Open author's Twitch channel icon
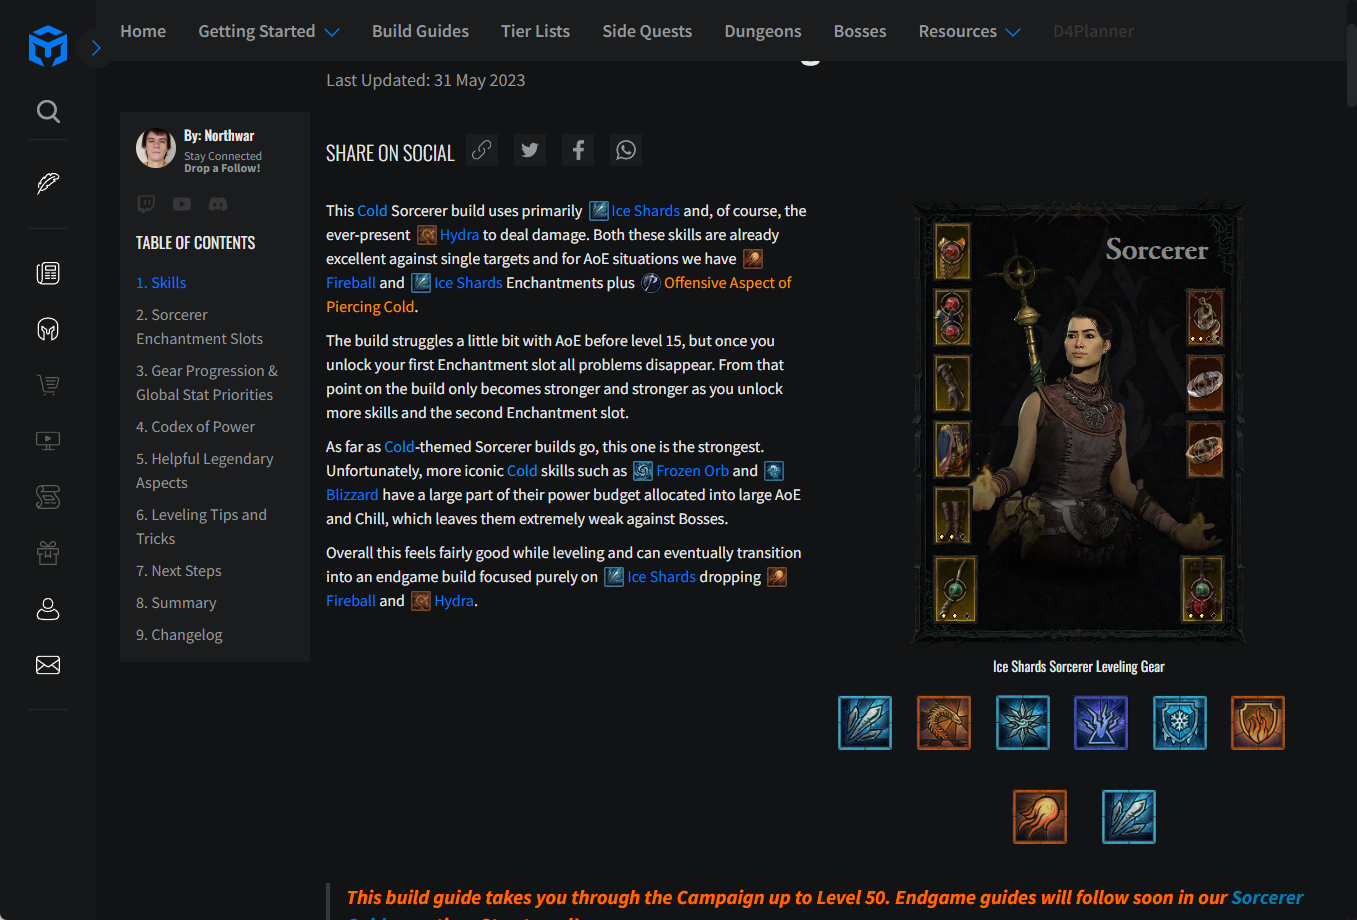Image resolution: width=1357 pixels, height=920 pixels. pyautogui.click(x=146, y=204)
